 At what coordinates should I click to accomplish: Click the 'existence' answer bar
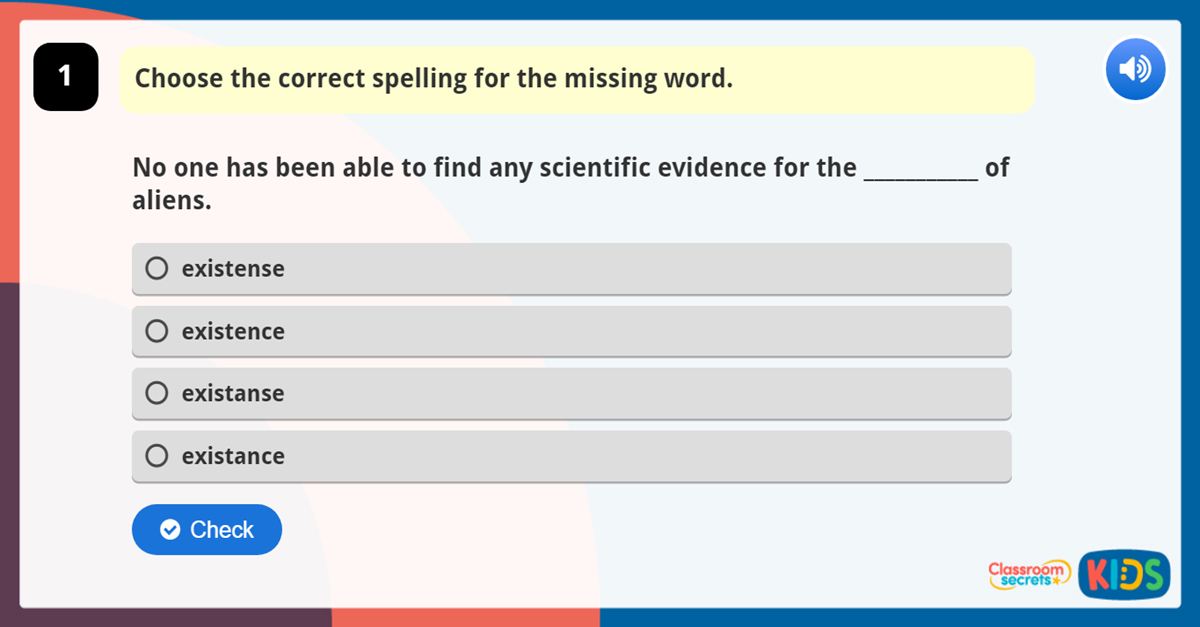[x=570, y=331]
